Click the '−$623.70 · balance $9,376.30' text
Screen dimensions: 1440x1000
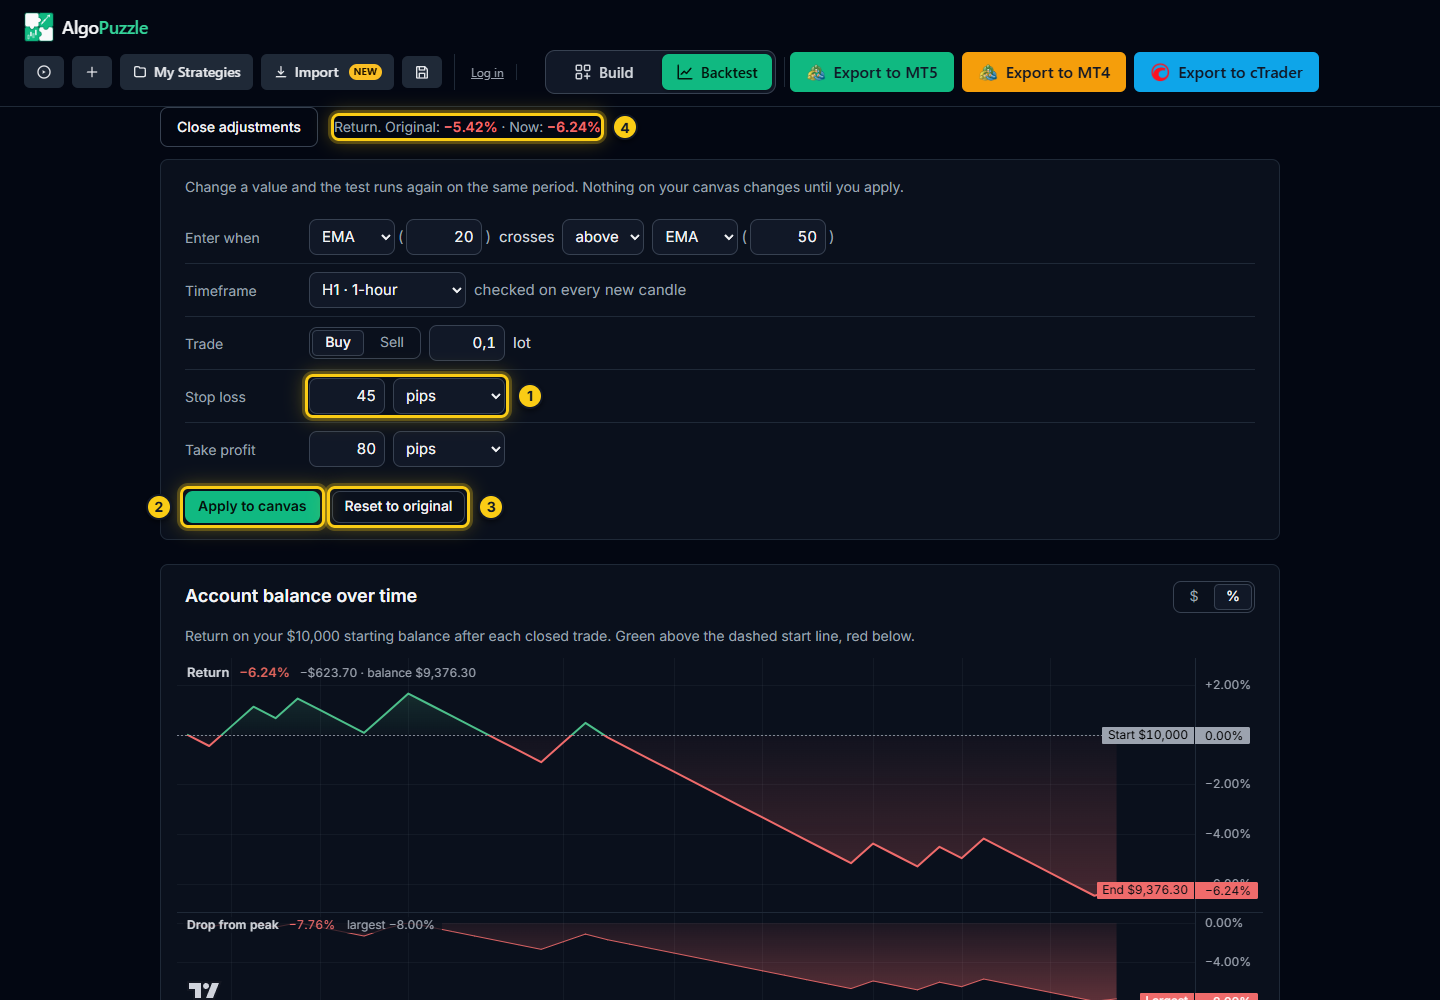point(388,673)
